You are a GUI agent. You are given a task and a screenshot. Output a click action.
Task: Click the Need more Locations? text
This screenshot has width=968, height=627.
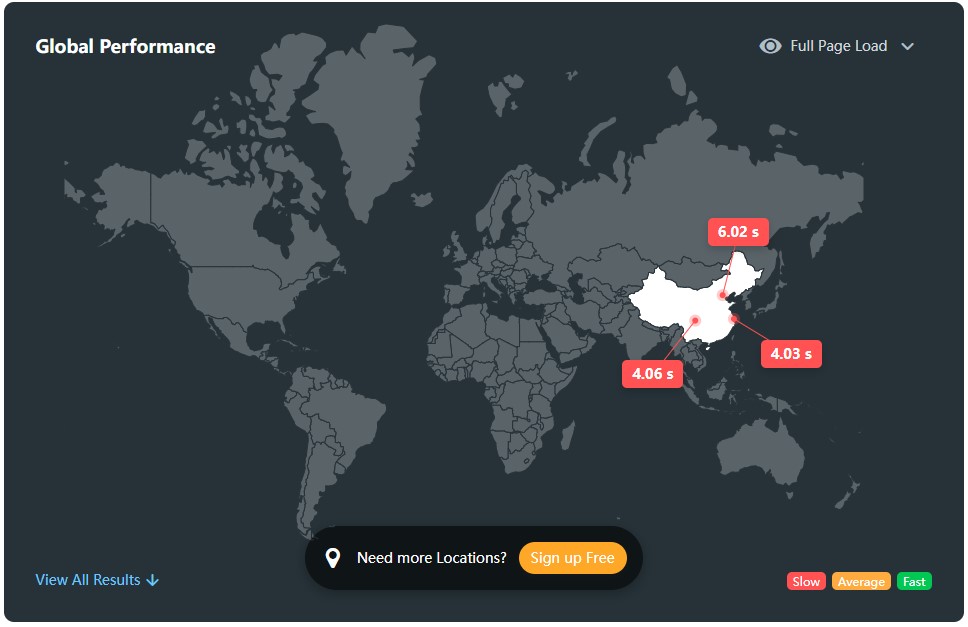click(x=432, y=558)
